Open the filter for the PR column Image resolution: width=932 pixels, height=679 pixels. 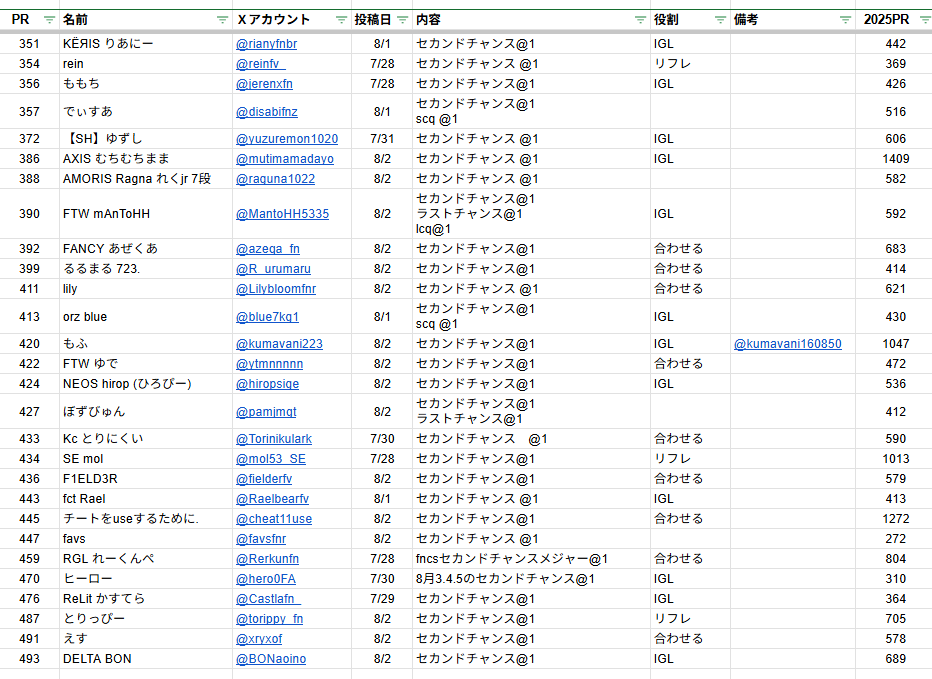[x=49, y=20]
